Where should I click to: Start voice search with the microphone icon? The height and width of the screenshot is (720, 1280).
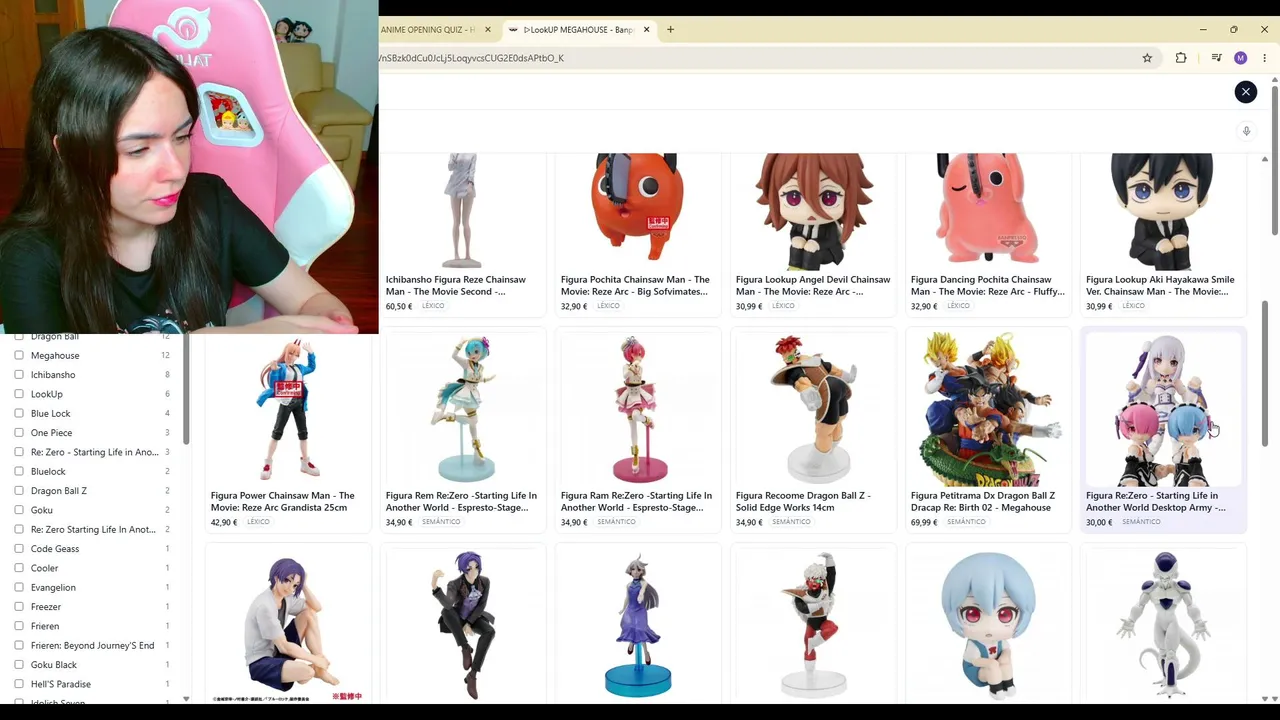[x=1246, y=131]
